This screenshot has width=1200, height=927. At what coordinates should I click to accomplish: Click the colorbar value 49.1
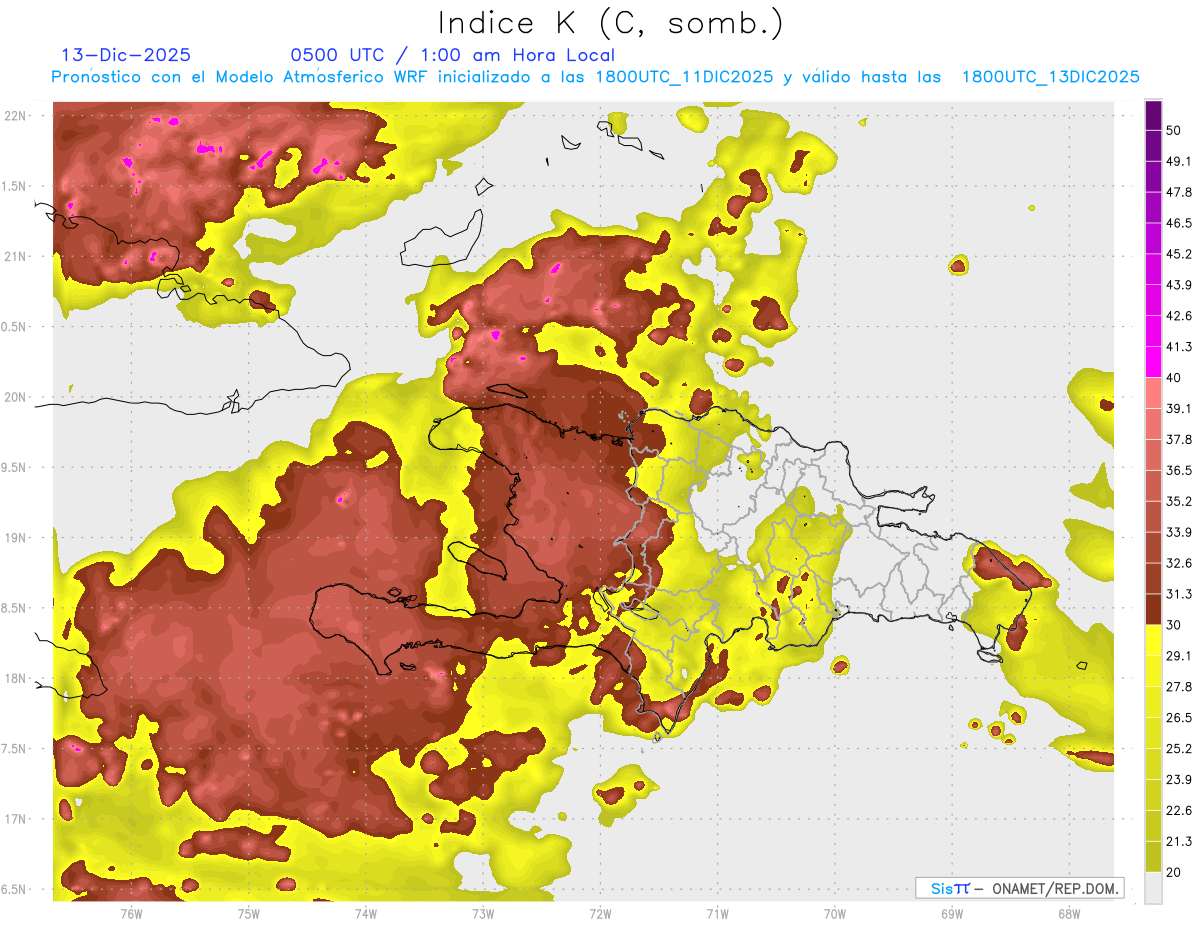pyautogui.click(x=1179, y=161)
